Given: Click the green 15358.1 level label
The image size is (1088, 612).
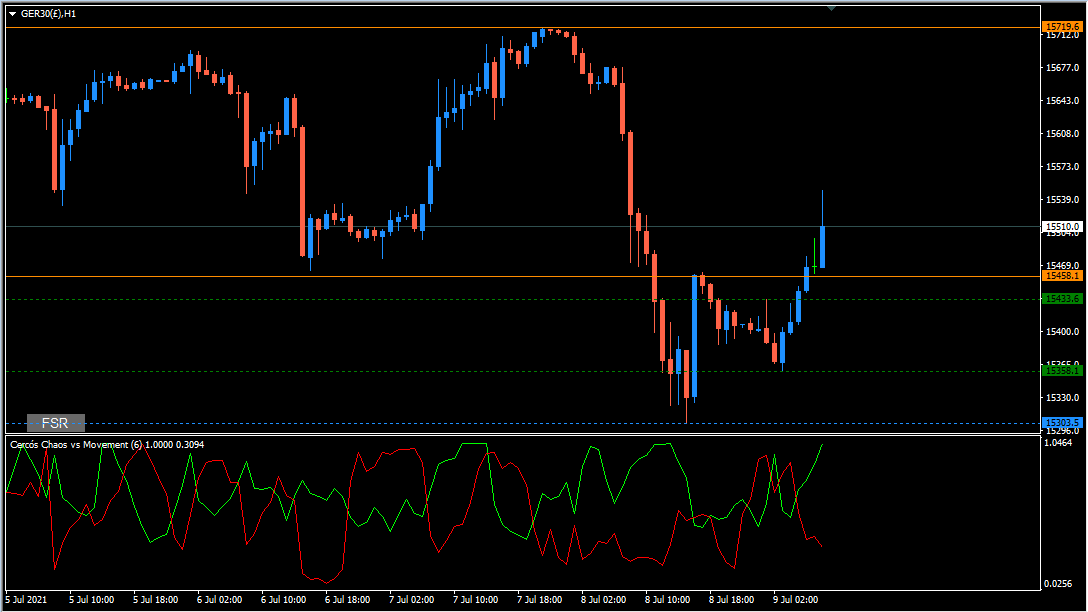Looking at the screenshot, I should (x=1062, y=371).
